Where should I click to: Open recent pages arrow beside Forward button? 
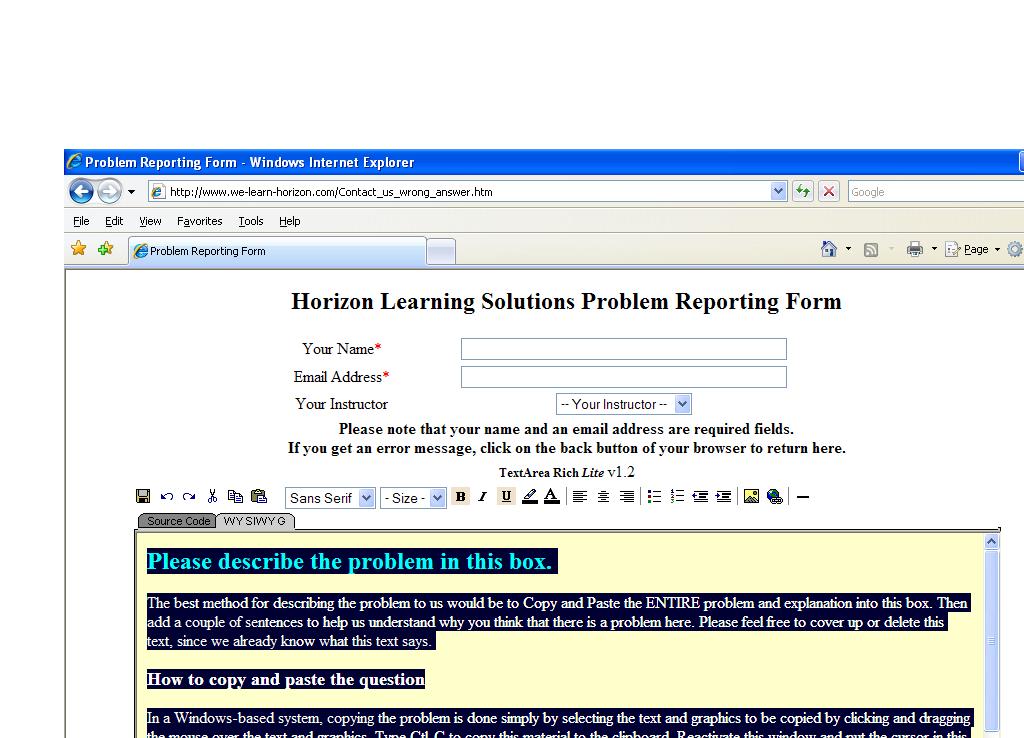click(x=131, y=192)
